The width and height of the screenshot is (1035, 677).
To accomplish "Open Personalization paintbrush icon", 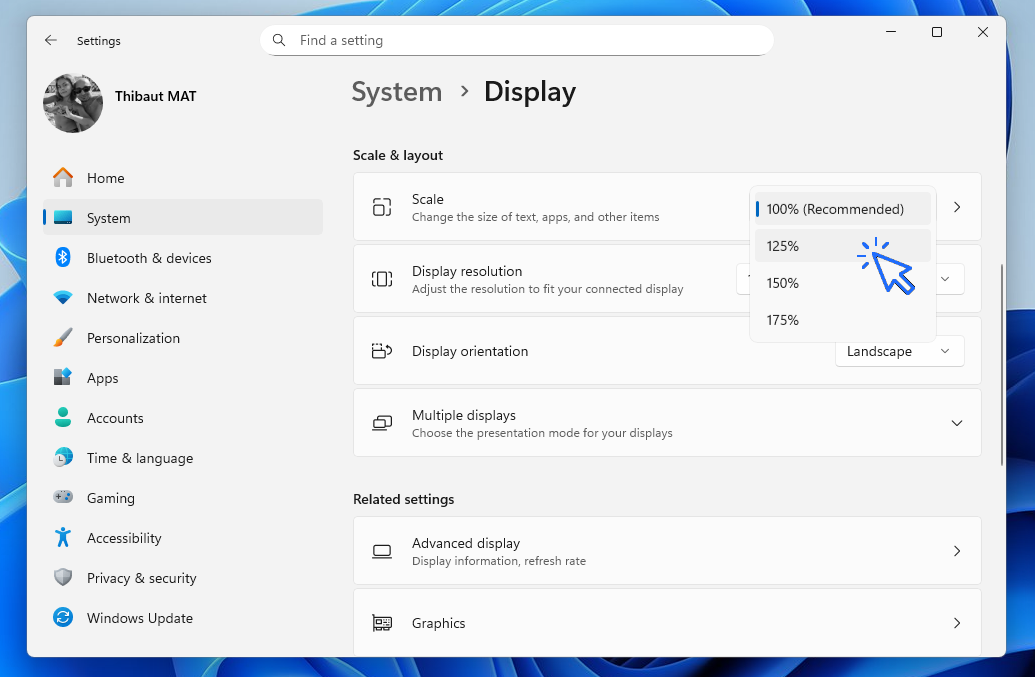I will [x=63, y=338].
